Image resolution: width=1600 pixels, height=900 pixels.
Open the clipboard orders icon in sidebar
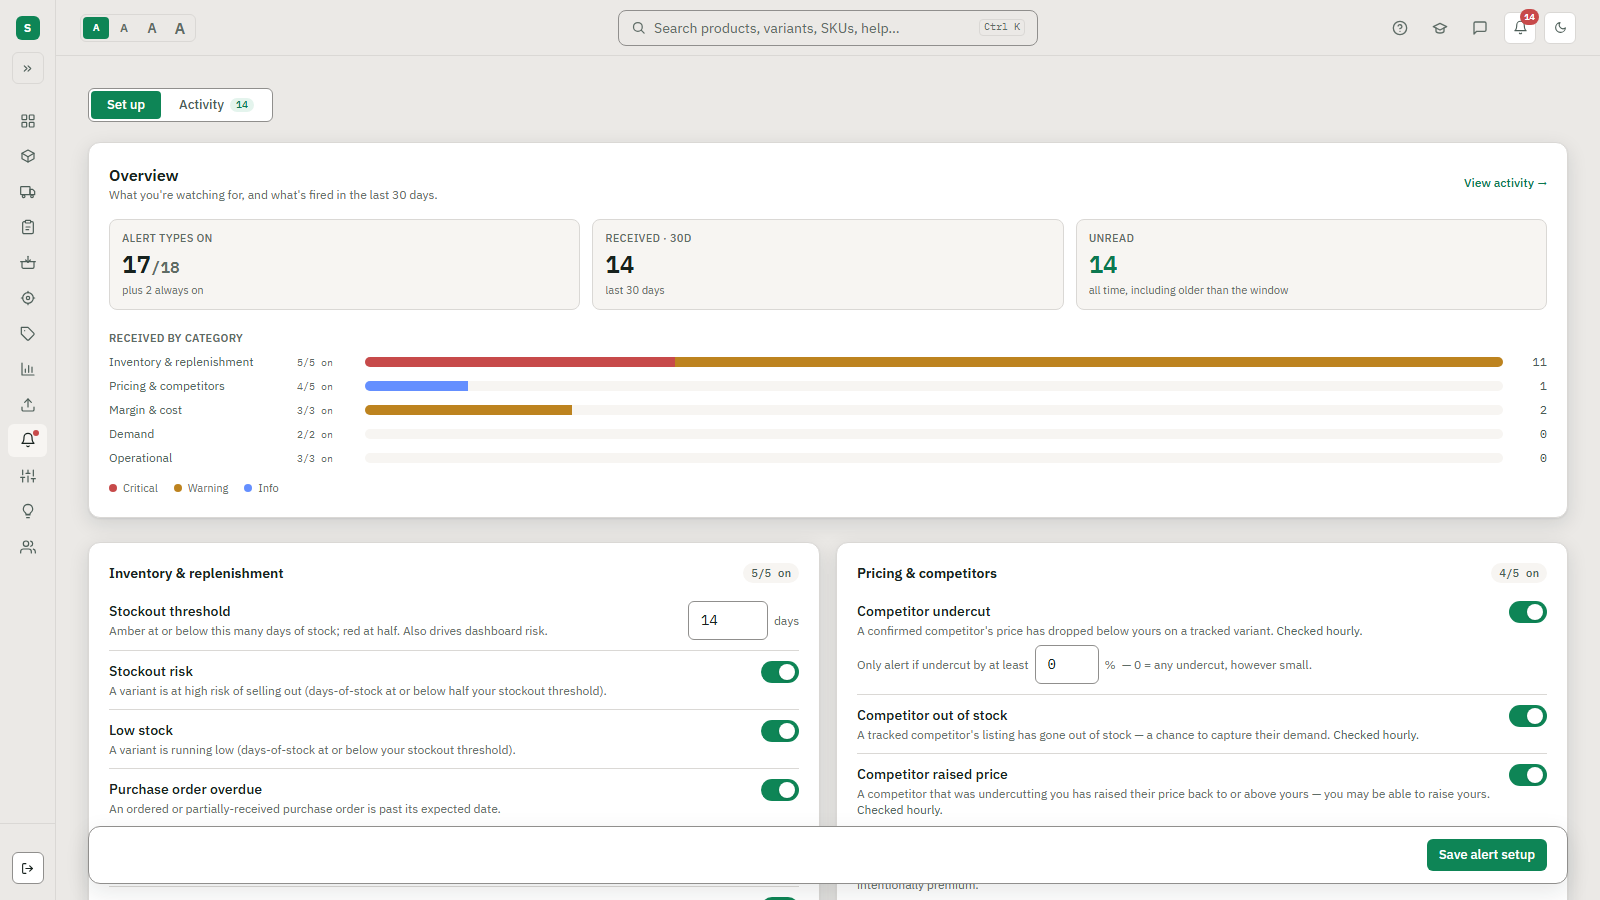(28, 227)
